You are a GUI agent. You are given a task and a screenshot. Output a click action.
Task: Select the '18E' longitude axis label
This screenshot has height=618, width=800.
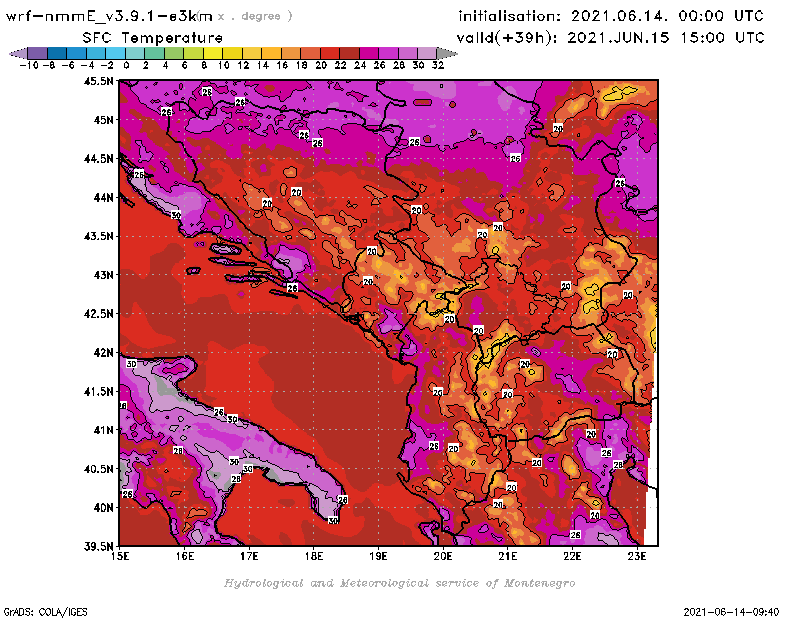click(x=314, y=556)
